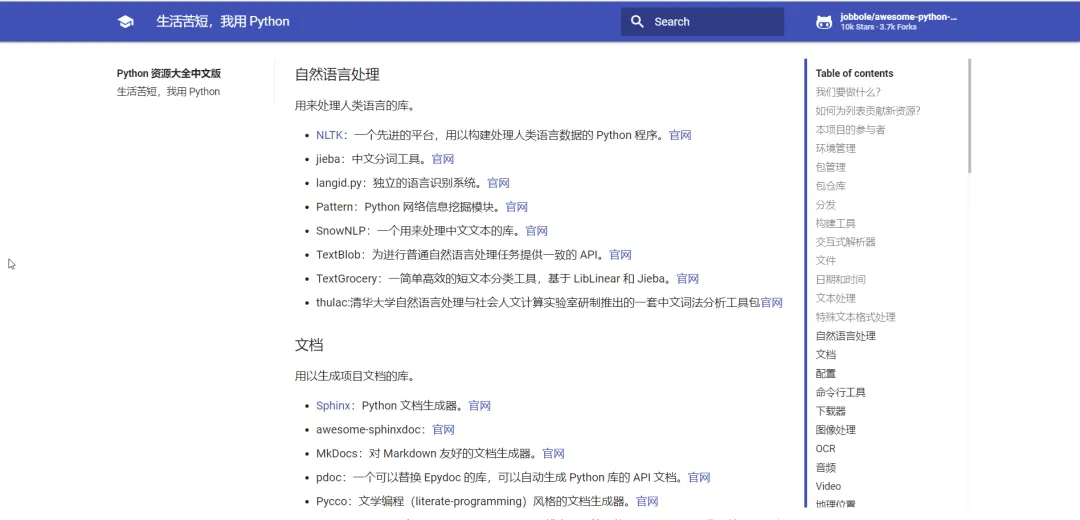The width and height of the screenshot is (1080, 520).
Task: Open 官网 link for thulac
Action: [771, 302]
